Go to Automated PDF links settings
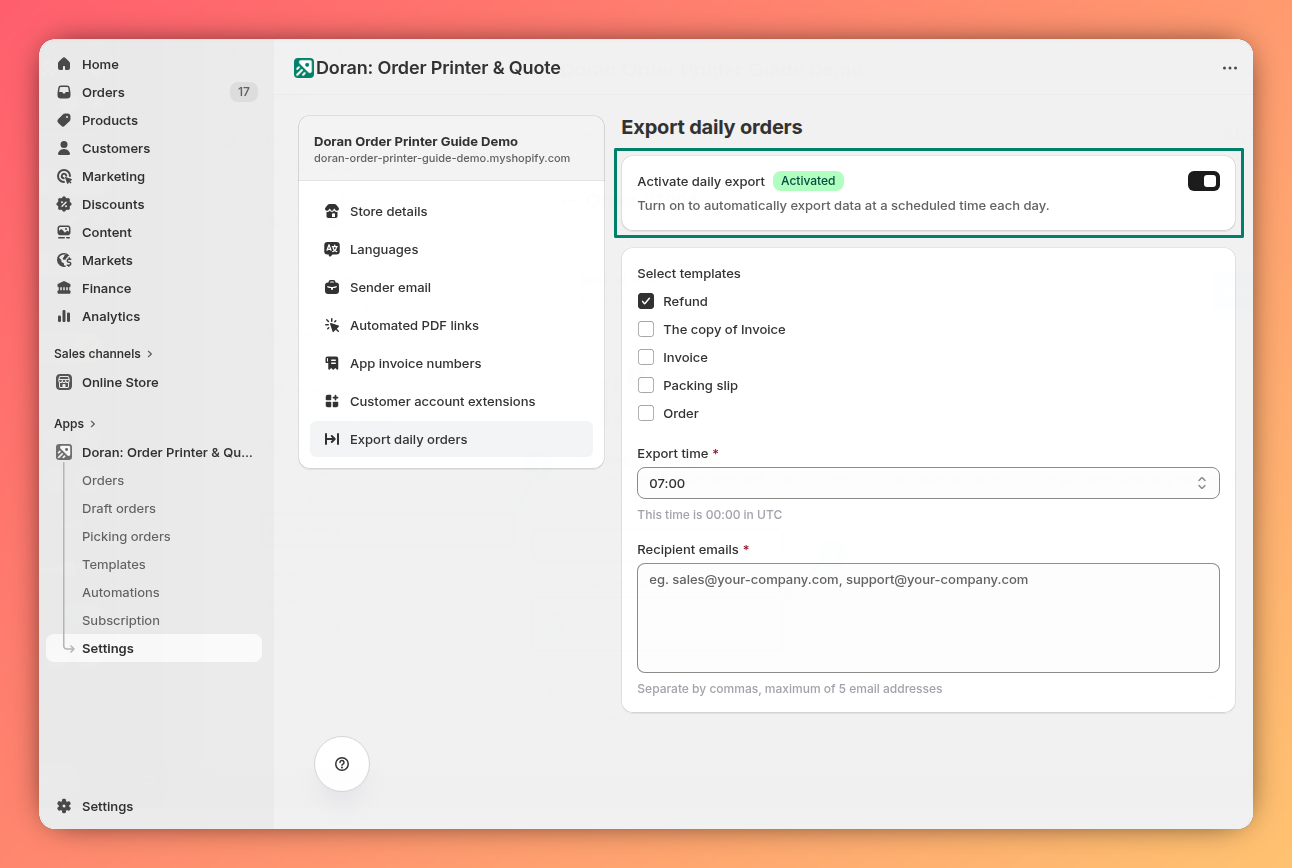 (451, 325)
